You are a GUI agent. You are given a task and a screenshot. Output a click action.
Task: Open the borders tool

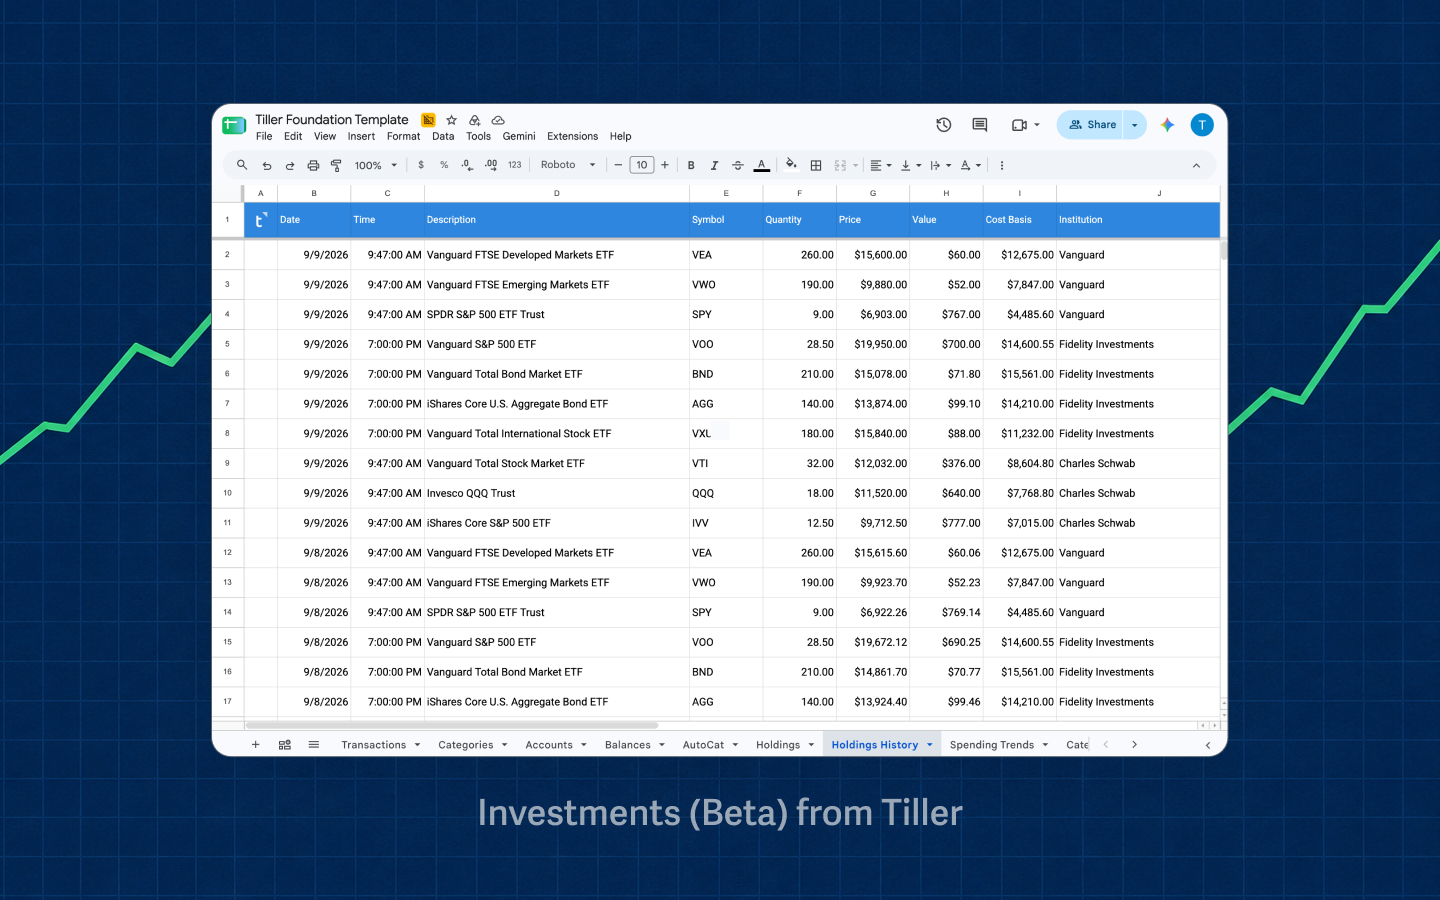click(x=816, y=165)
